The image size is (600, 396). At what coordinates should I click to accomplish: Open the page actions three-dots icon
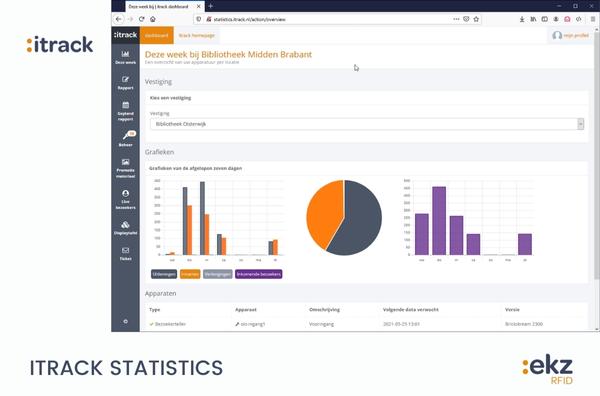pyautogui.click(x=456, y=19)
